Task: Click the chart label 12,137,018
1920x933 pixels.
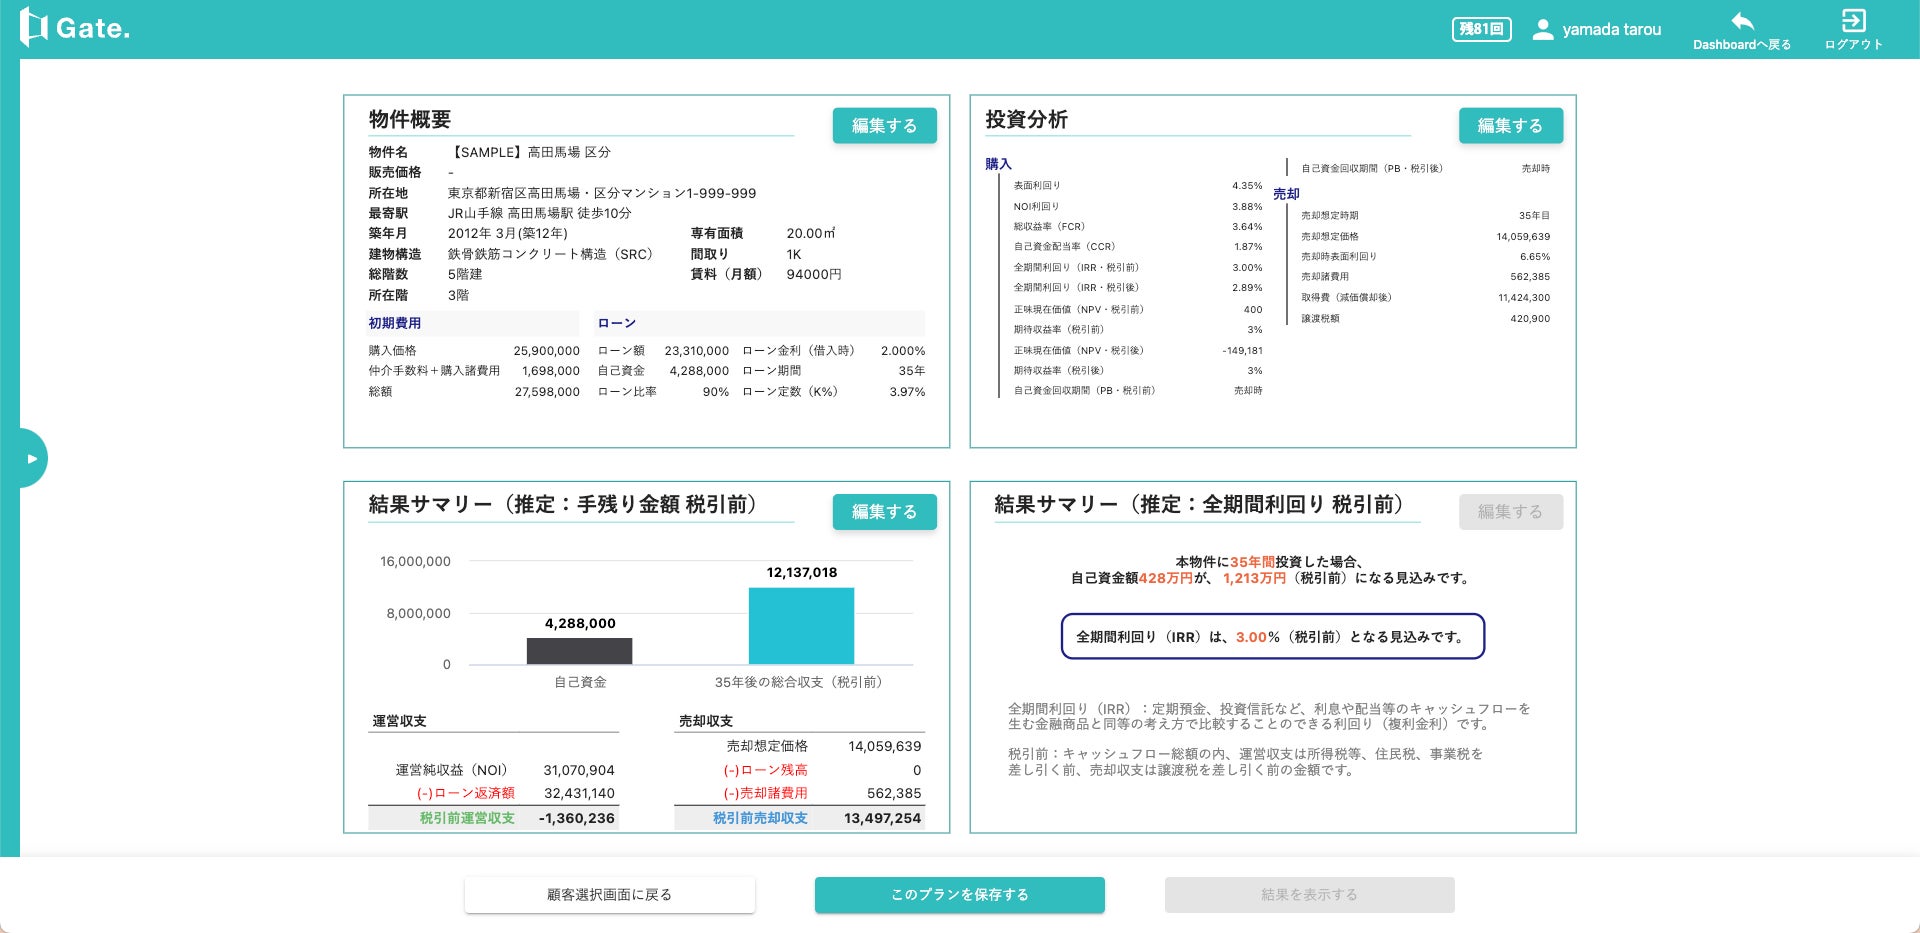Action: point(802,573)
